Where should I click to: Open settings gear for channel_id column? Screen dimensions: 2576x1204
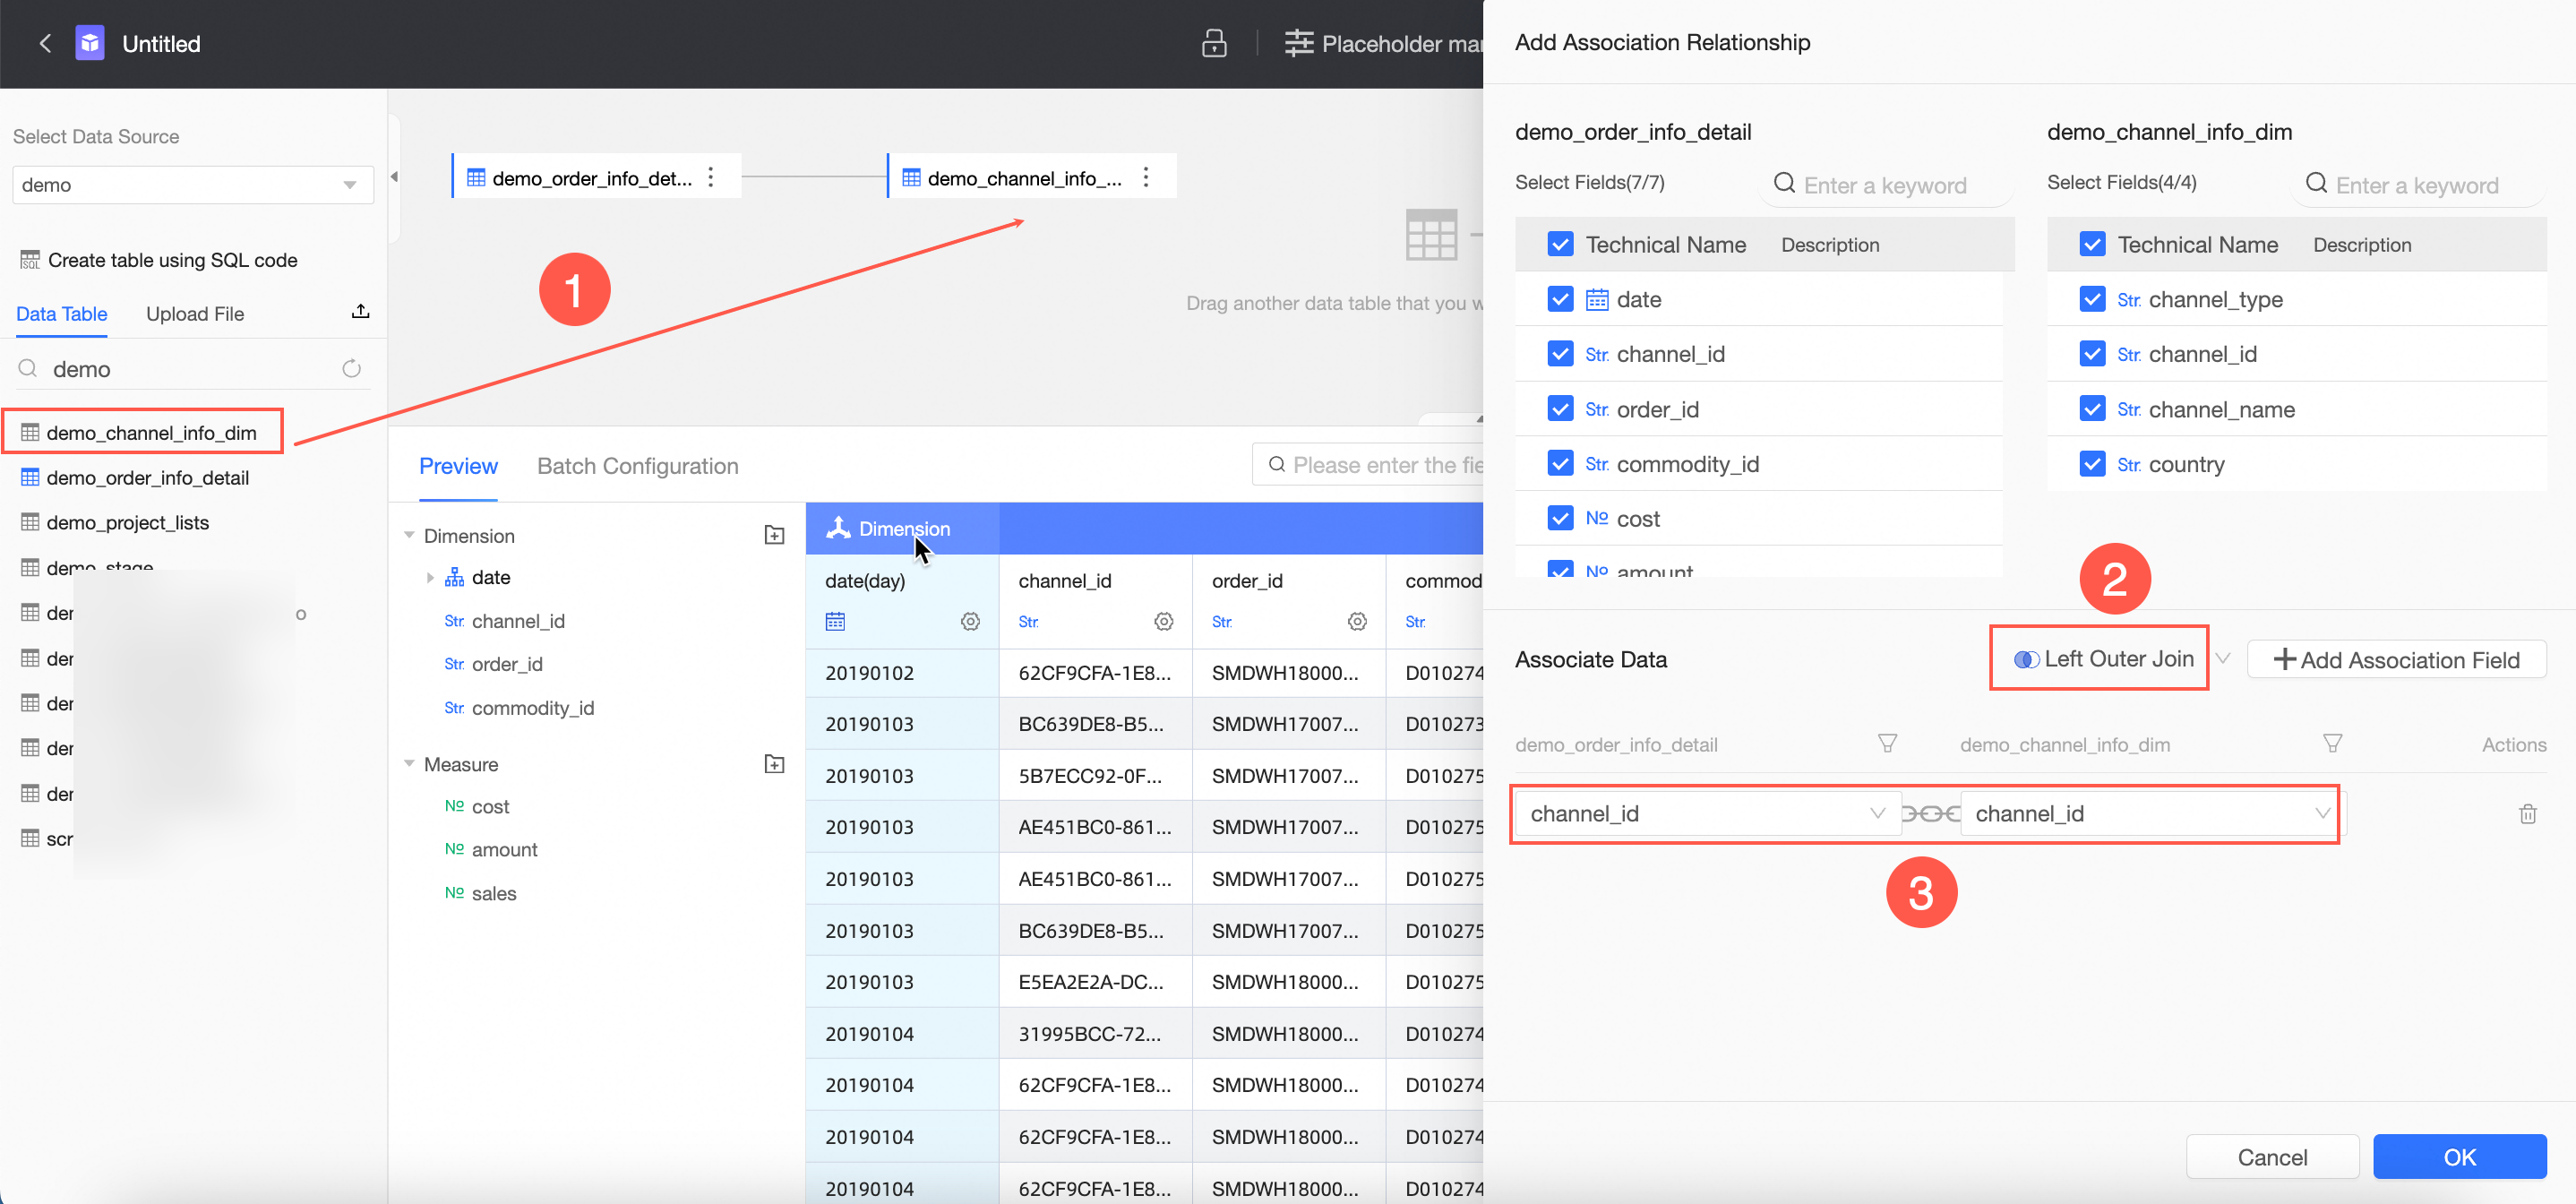[1164, 622]
